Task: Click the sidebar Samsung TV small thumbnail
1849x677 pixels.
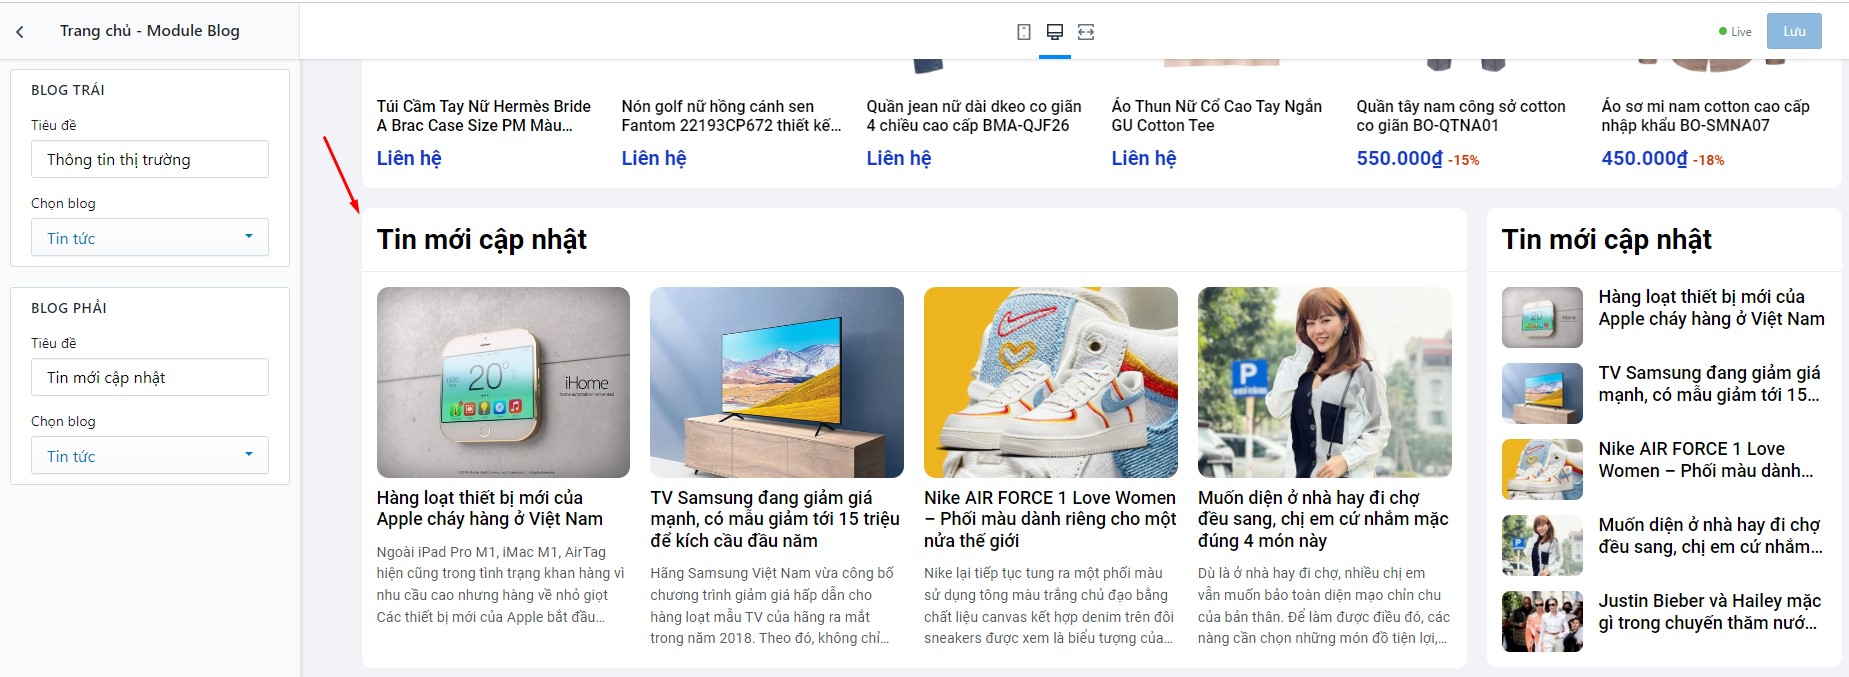Action: click(1542, 393)
